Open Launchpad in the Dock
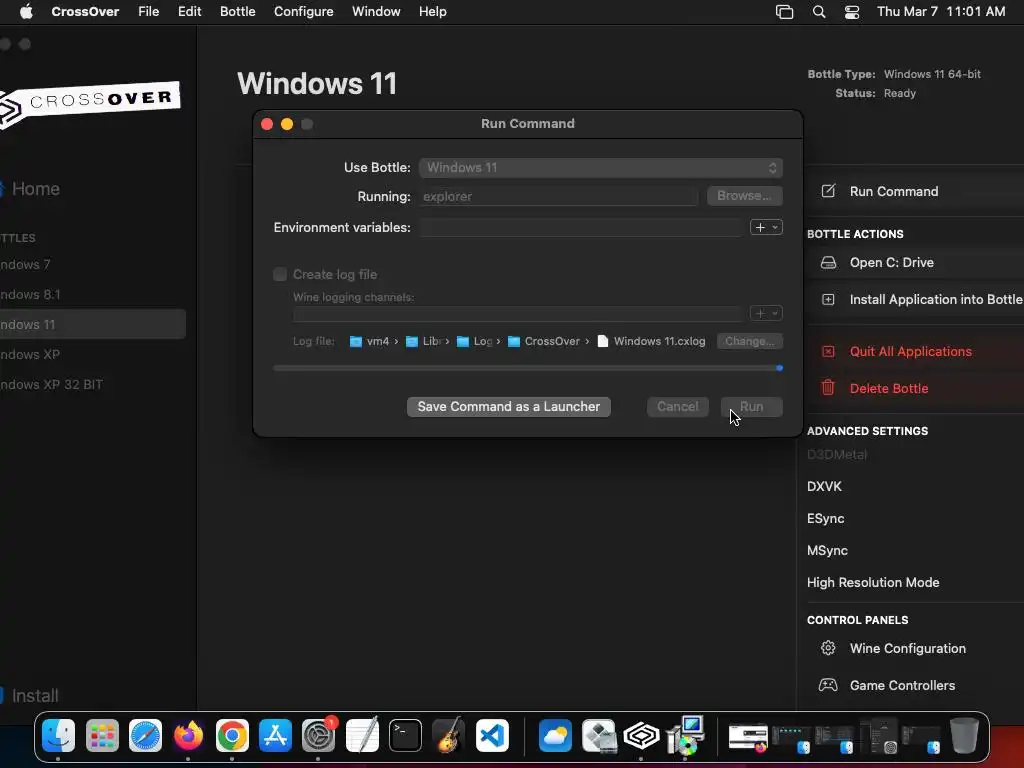The height and width of the screenshot is (768, 1024). (x=102, y=736)
